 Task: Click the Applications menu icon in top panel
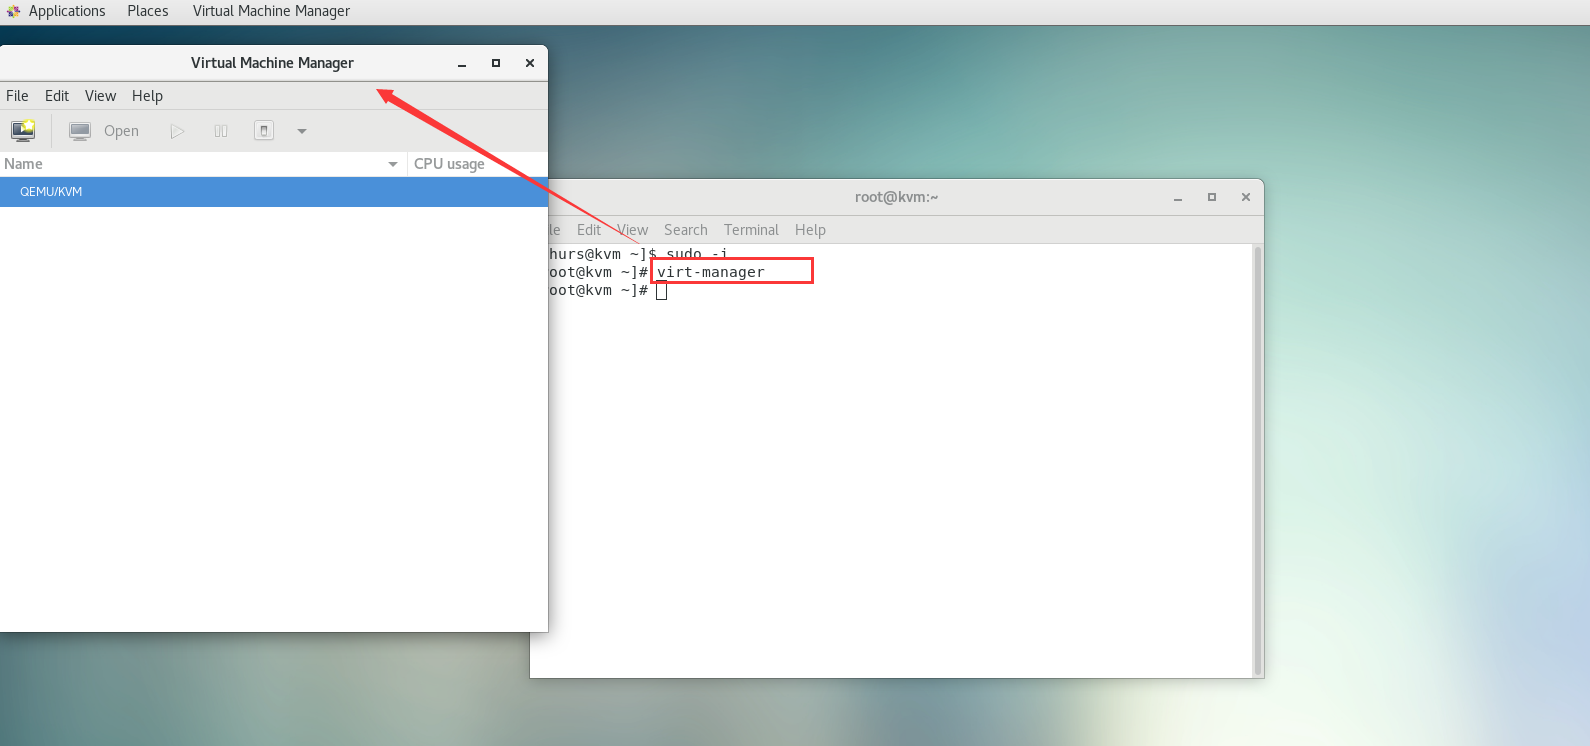click(x=13, y=11)
